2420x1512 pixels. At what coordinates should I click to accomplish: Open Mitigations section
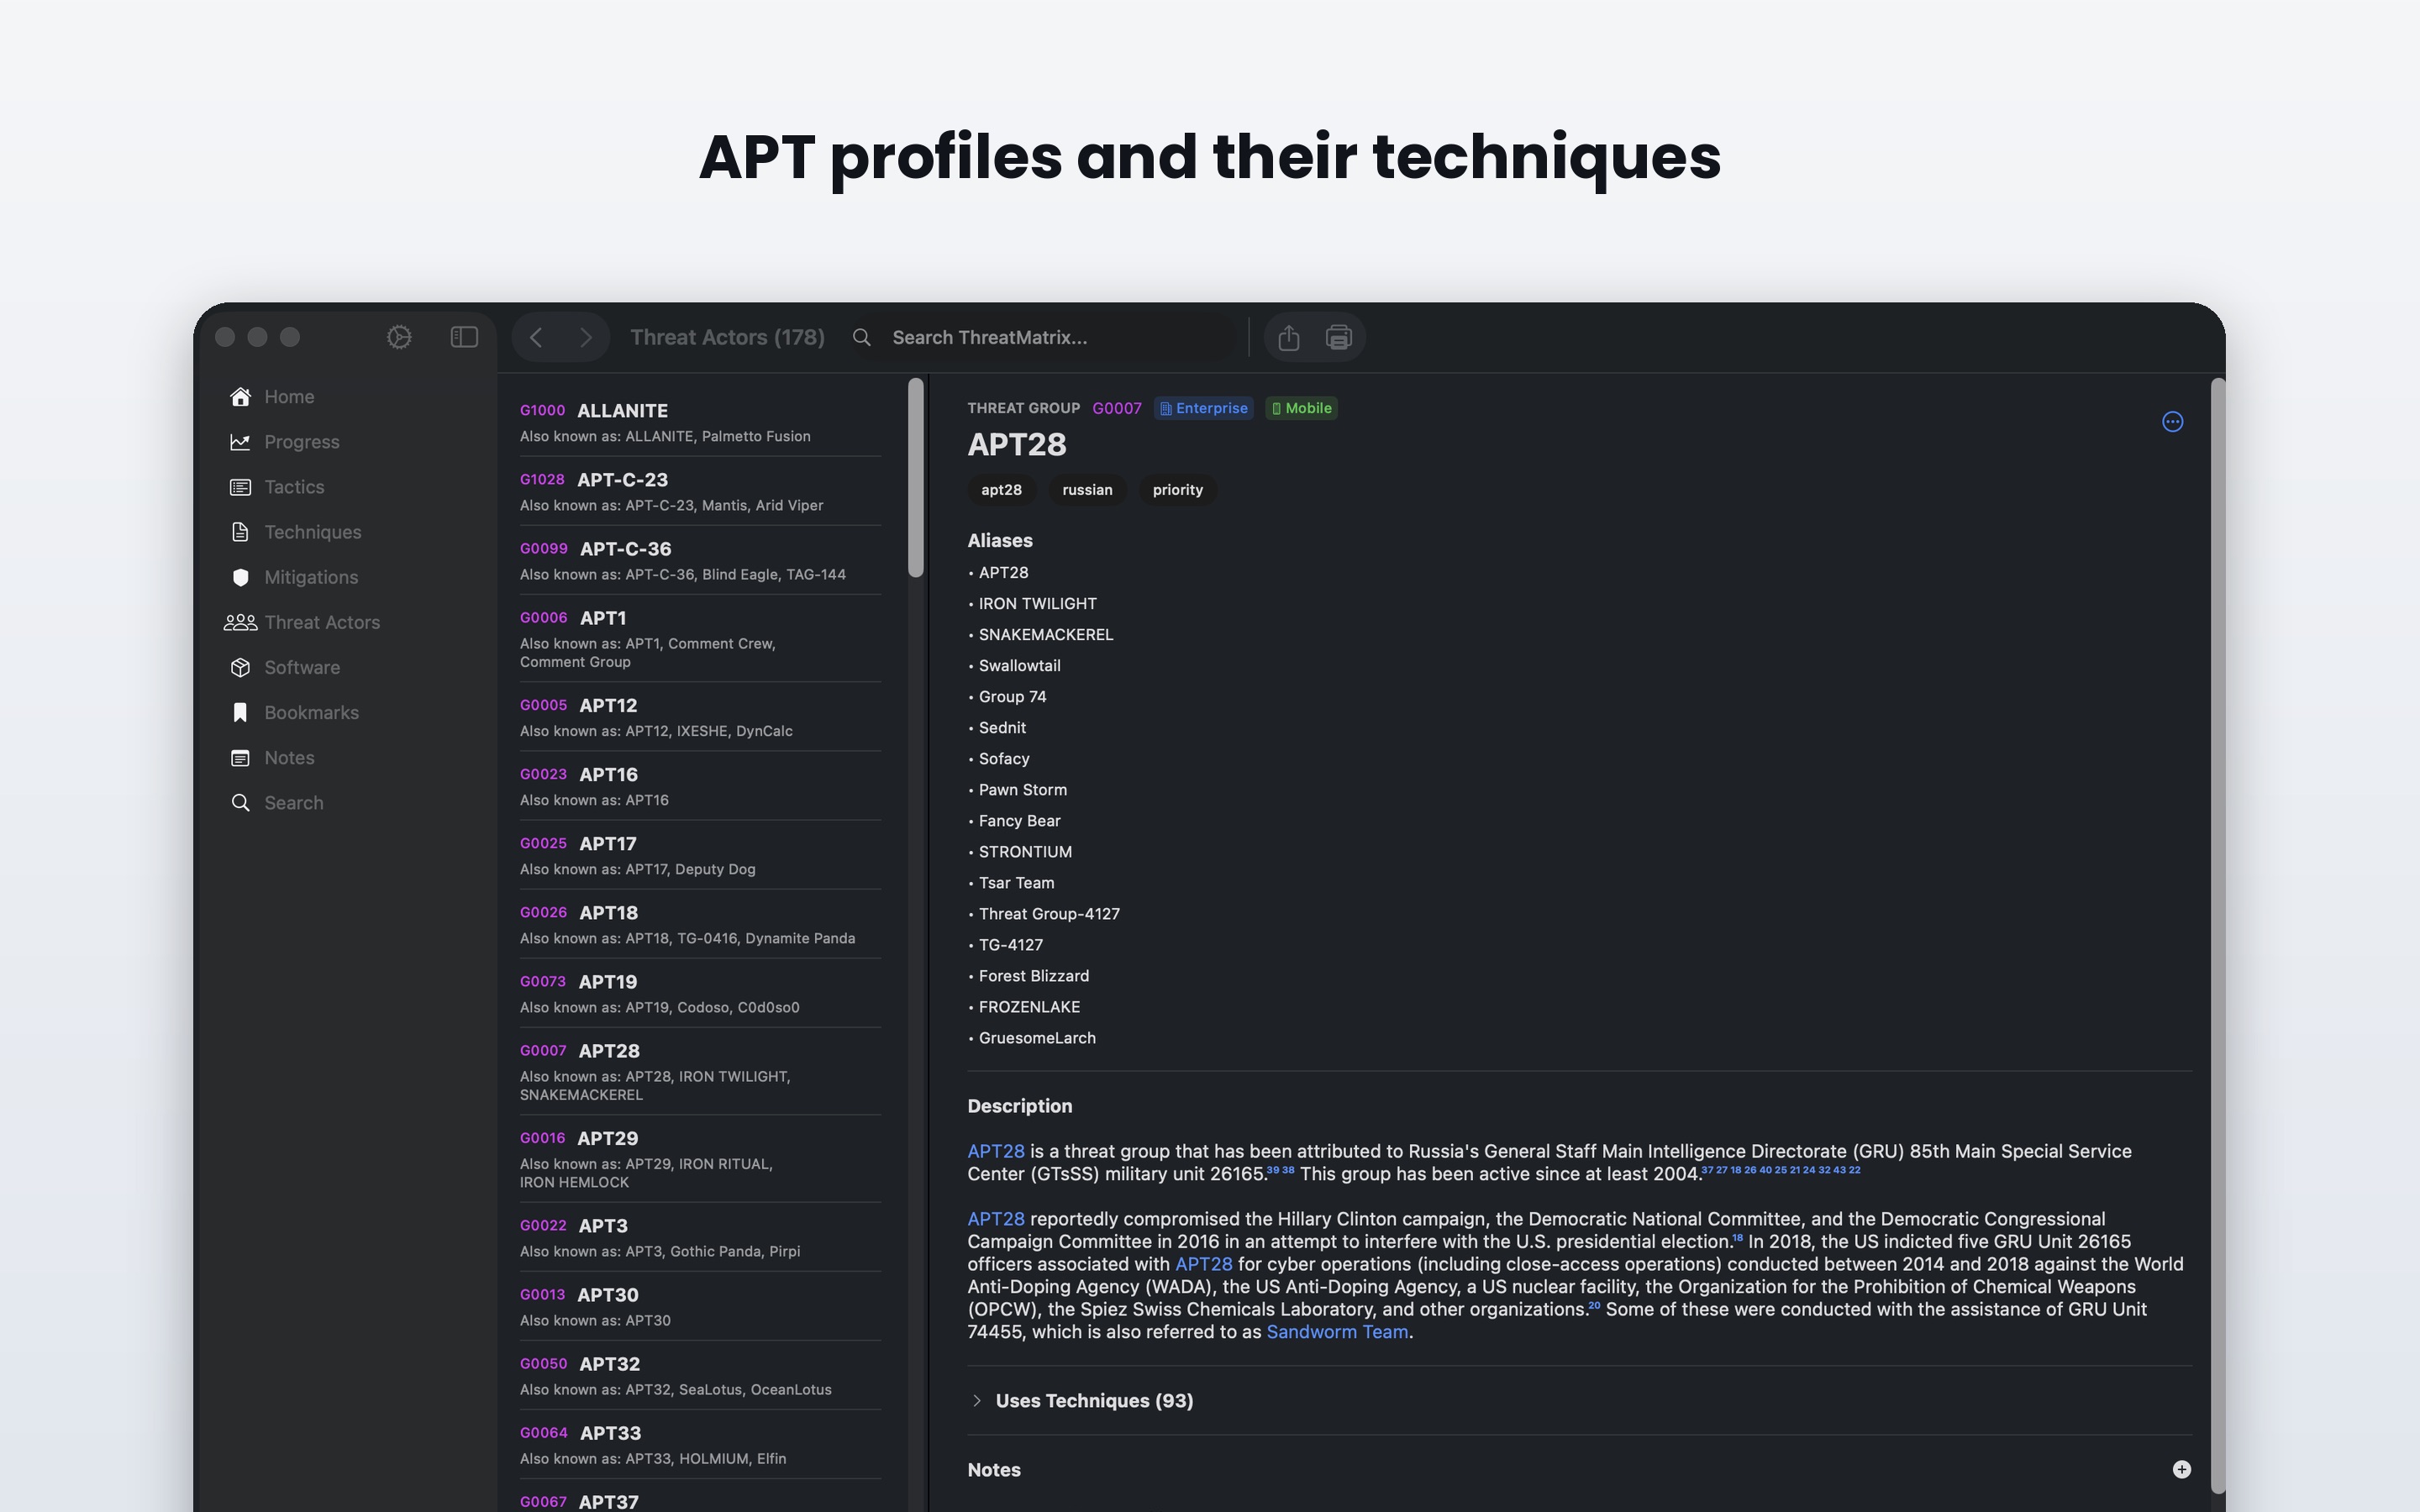tap(311, 577)
